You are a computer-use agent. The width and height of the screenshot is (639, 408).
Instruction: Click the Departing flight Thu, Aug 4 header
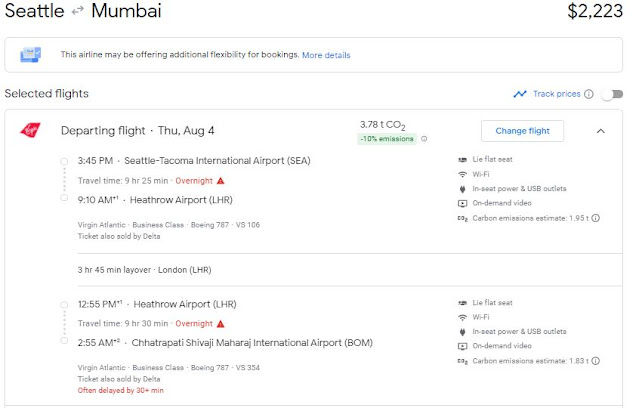tap(137, 131)
